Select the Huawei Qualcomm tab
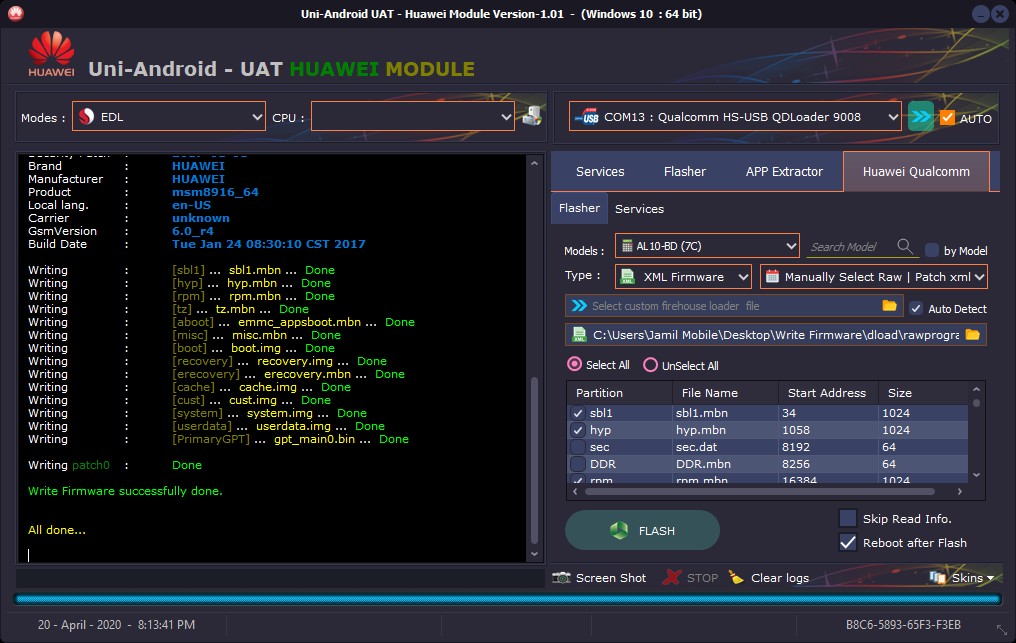 [916, 172]
